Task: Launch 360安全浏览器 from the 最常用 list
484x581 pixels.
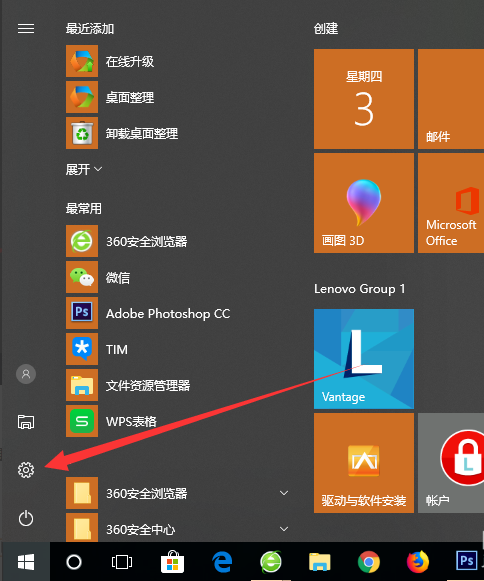Action: point(82,241)
